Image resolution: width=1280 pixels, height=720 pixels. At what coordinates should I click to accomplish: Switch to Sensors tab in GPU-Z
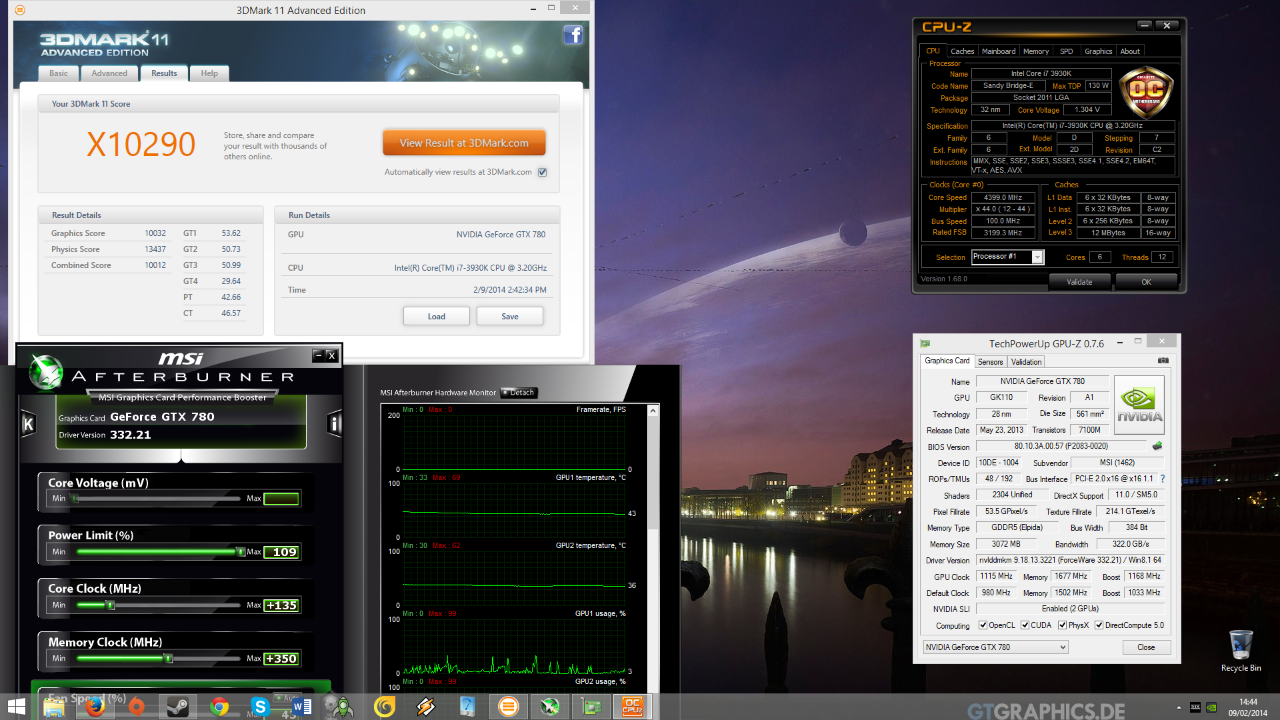990,361
